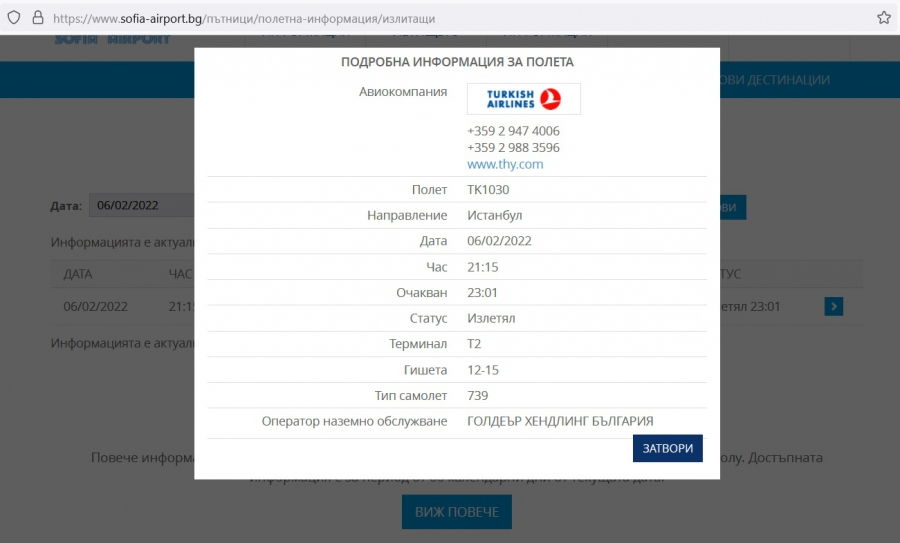Click the ВИЖ ПОВЕЧЕ button

(x=457, y=512)
